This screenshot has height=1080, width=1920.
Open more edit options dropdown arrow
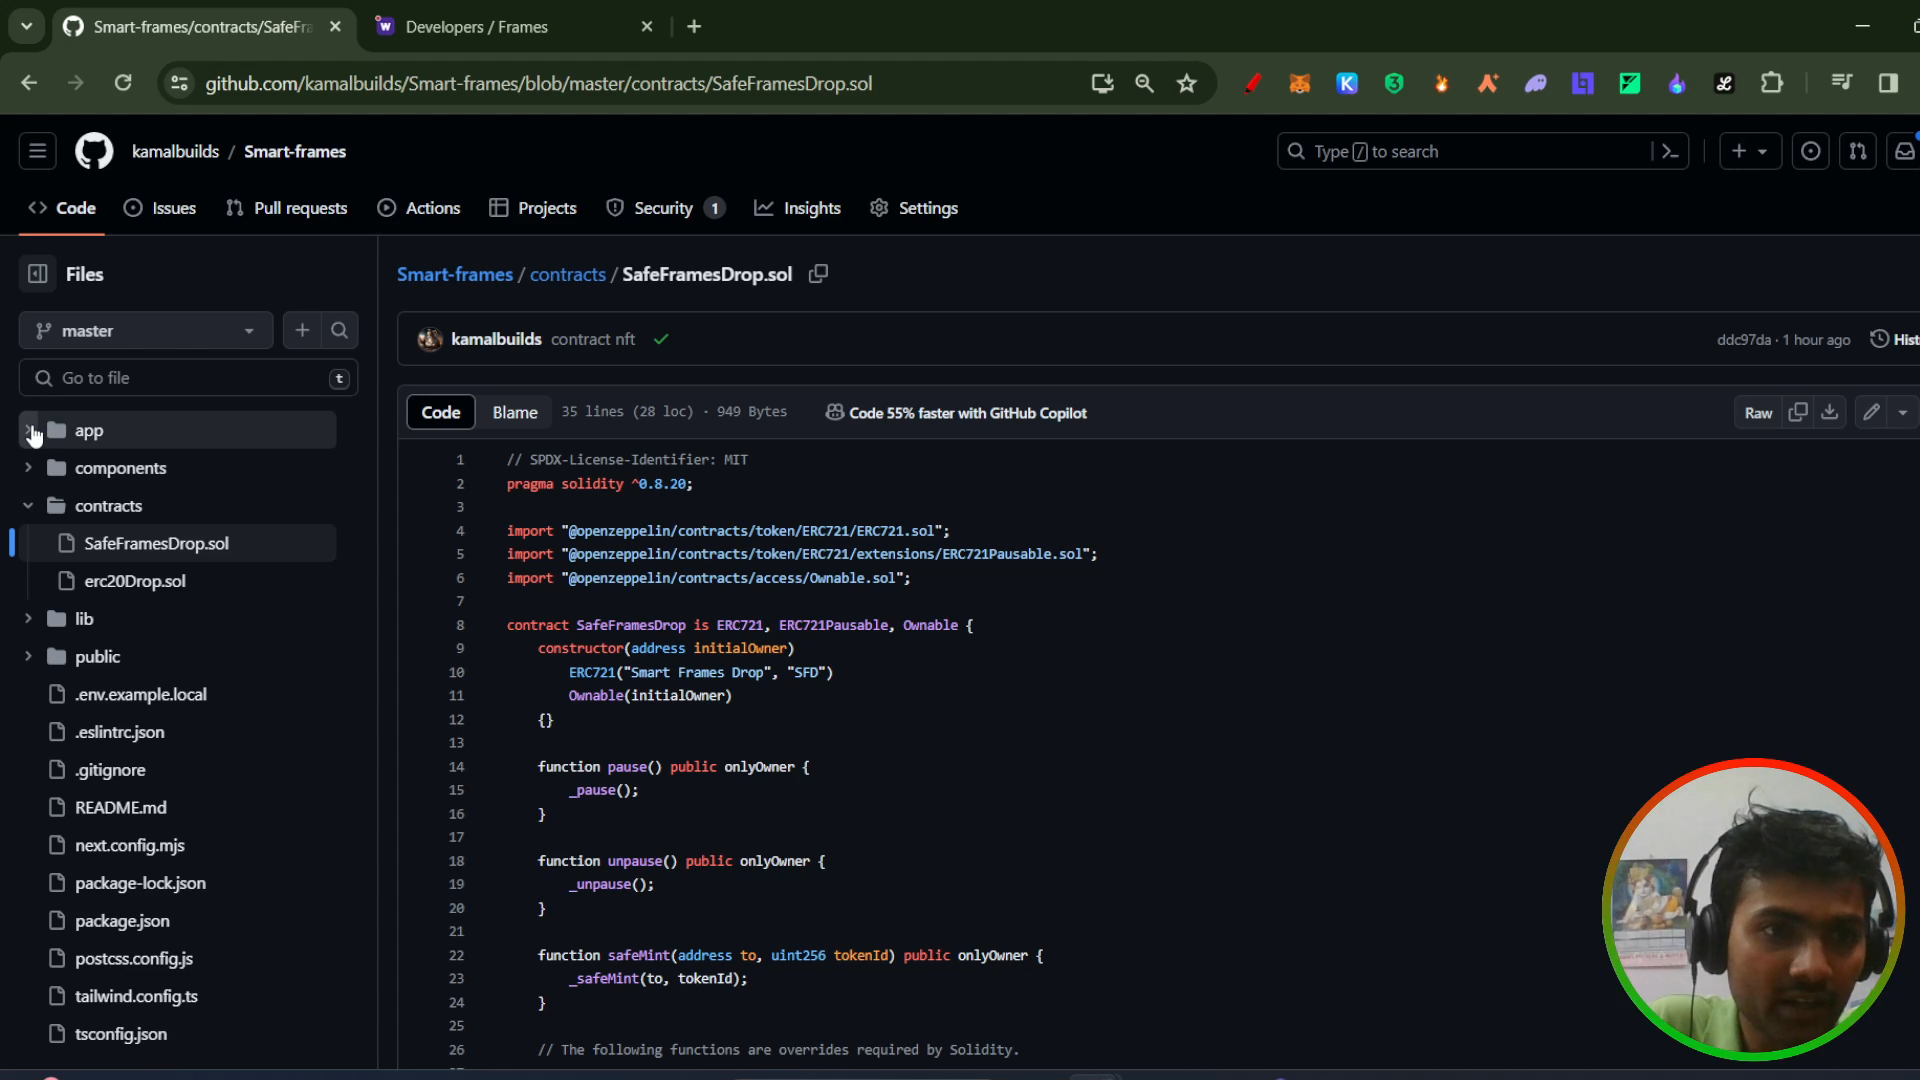point(1903,413)
